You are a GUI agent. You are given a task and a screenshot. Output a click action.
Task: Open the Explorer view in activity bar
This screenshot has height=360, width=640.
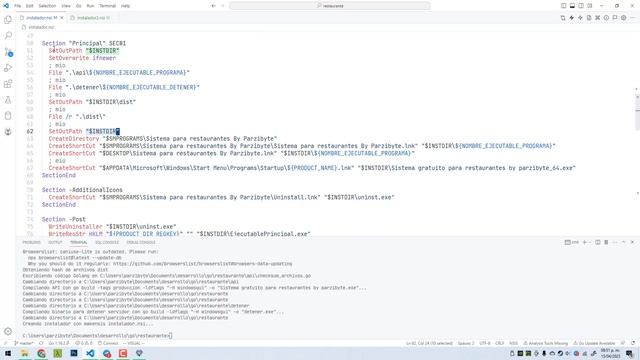(x=8, y=20)
